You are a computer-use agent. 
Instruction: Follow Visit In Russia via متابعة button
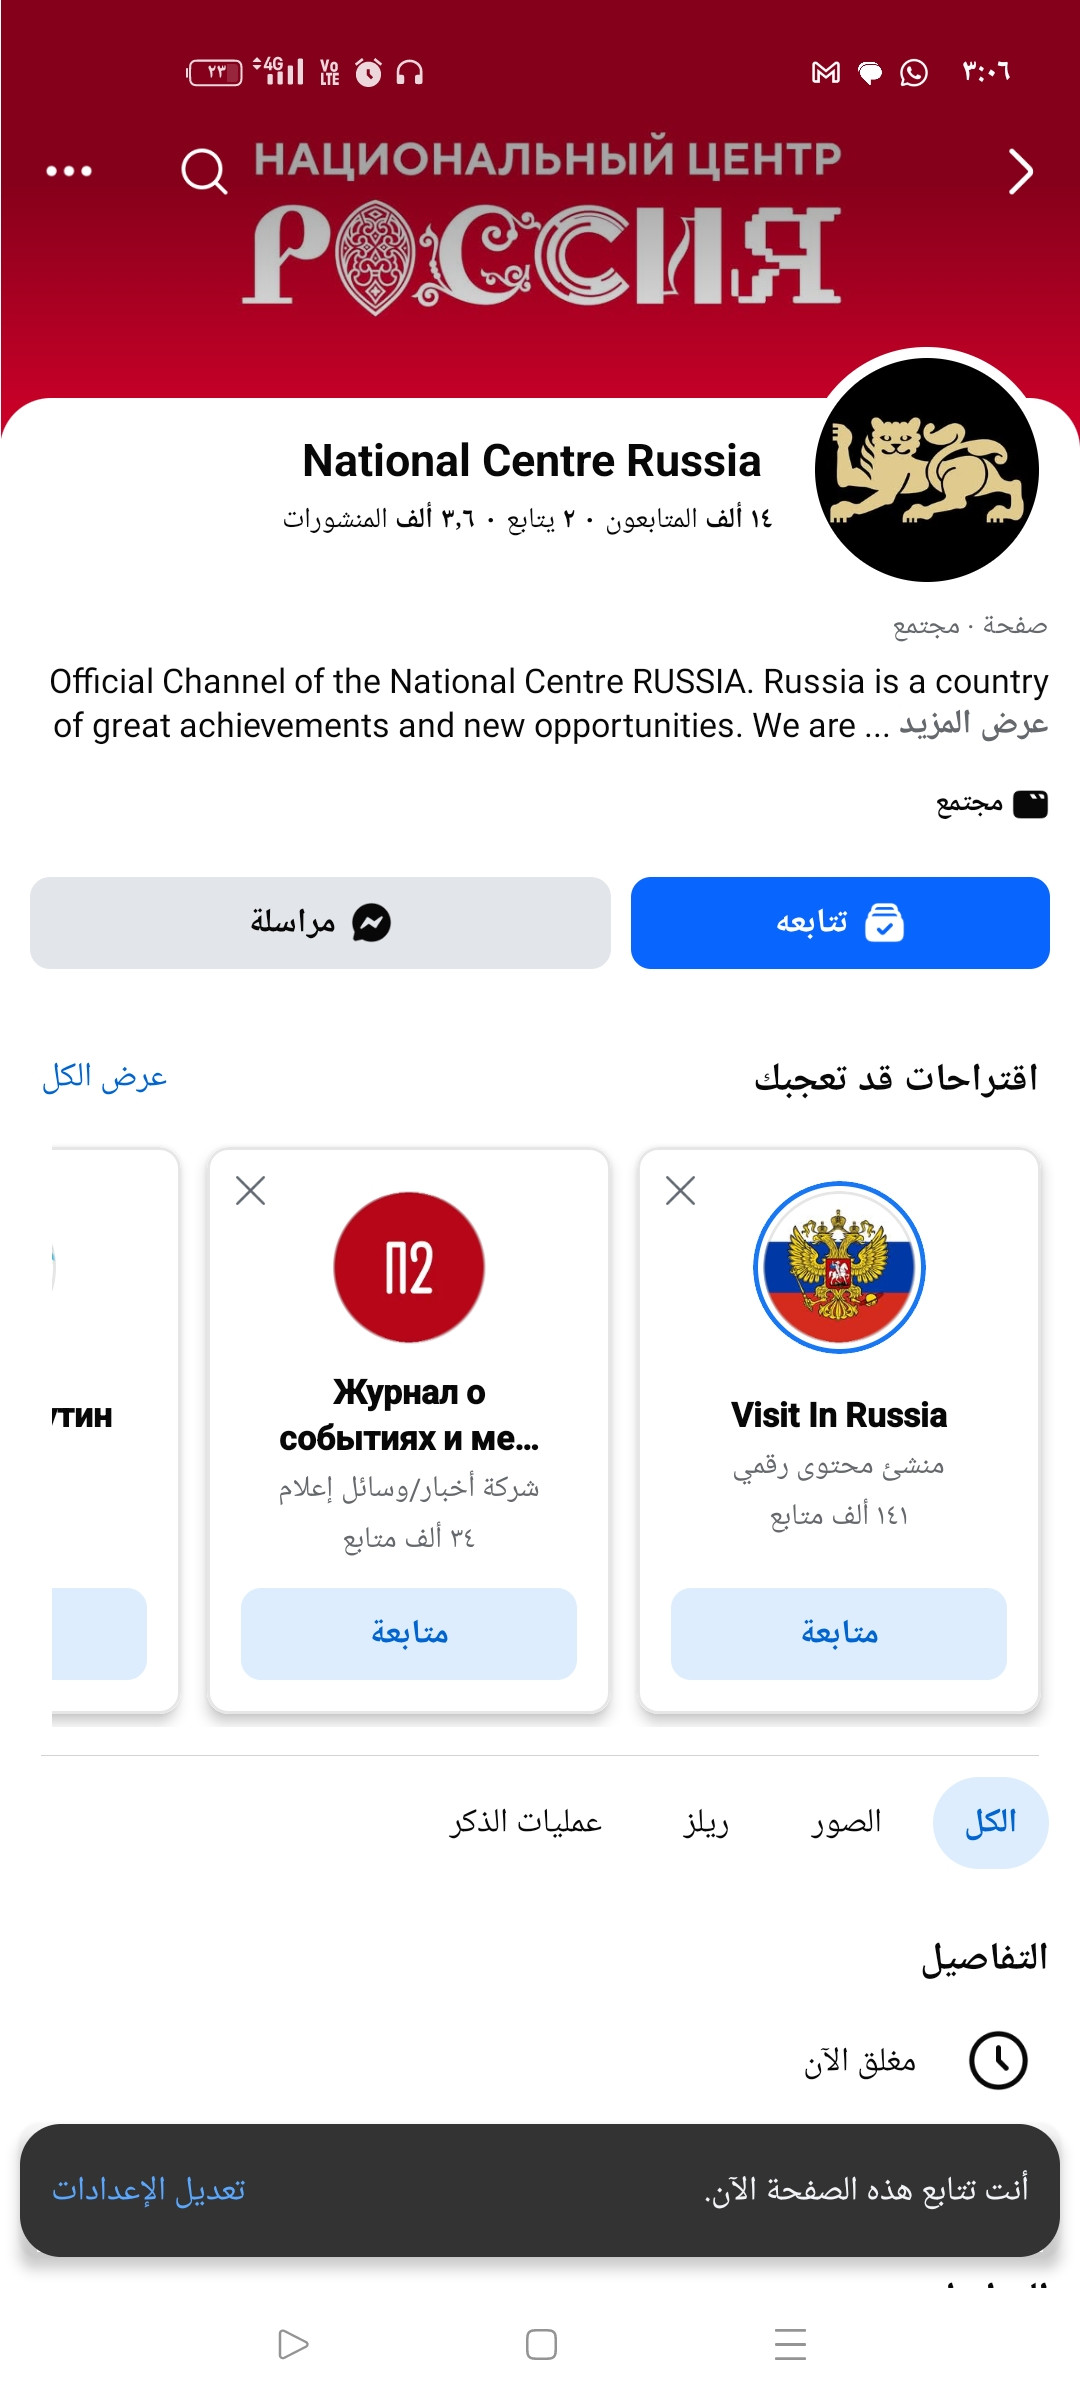[x=838, y=1633]
